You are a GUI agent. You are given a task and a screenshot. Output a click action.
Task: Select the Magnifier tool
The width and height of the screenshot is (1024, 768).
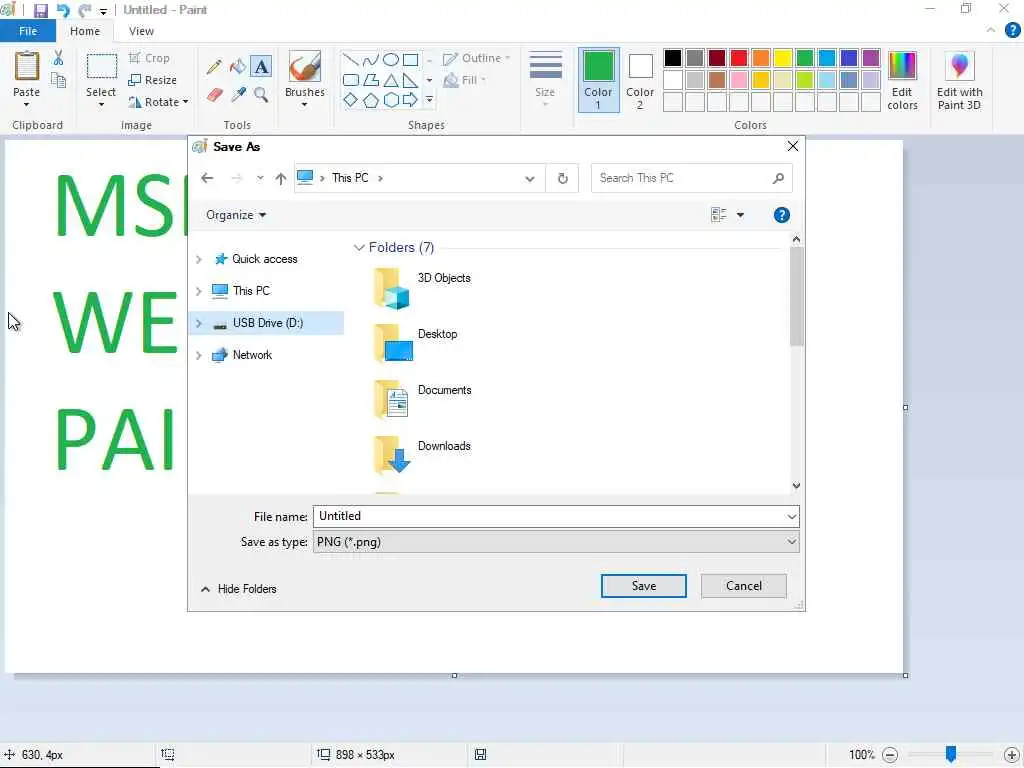point(261,95)
